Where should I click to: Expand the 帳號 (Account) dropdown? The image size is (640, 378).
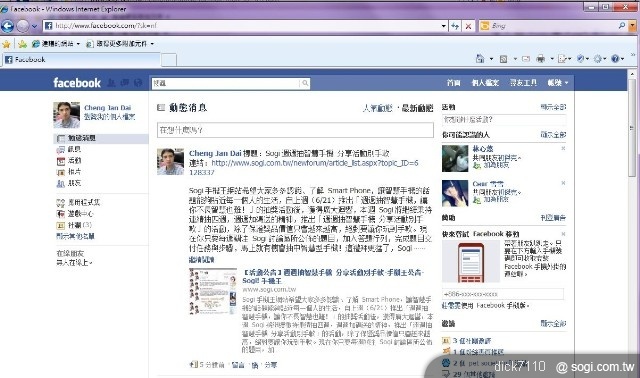pyautogui.click(x=558, y=83)
